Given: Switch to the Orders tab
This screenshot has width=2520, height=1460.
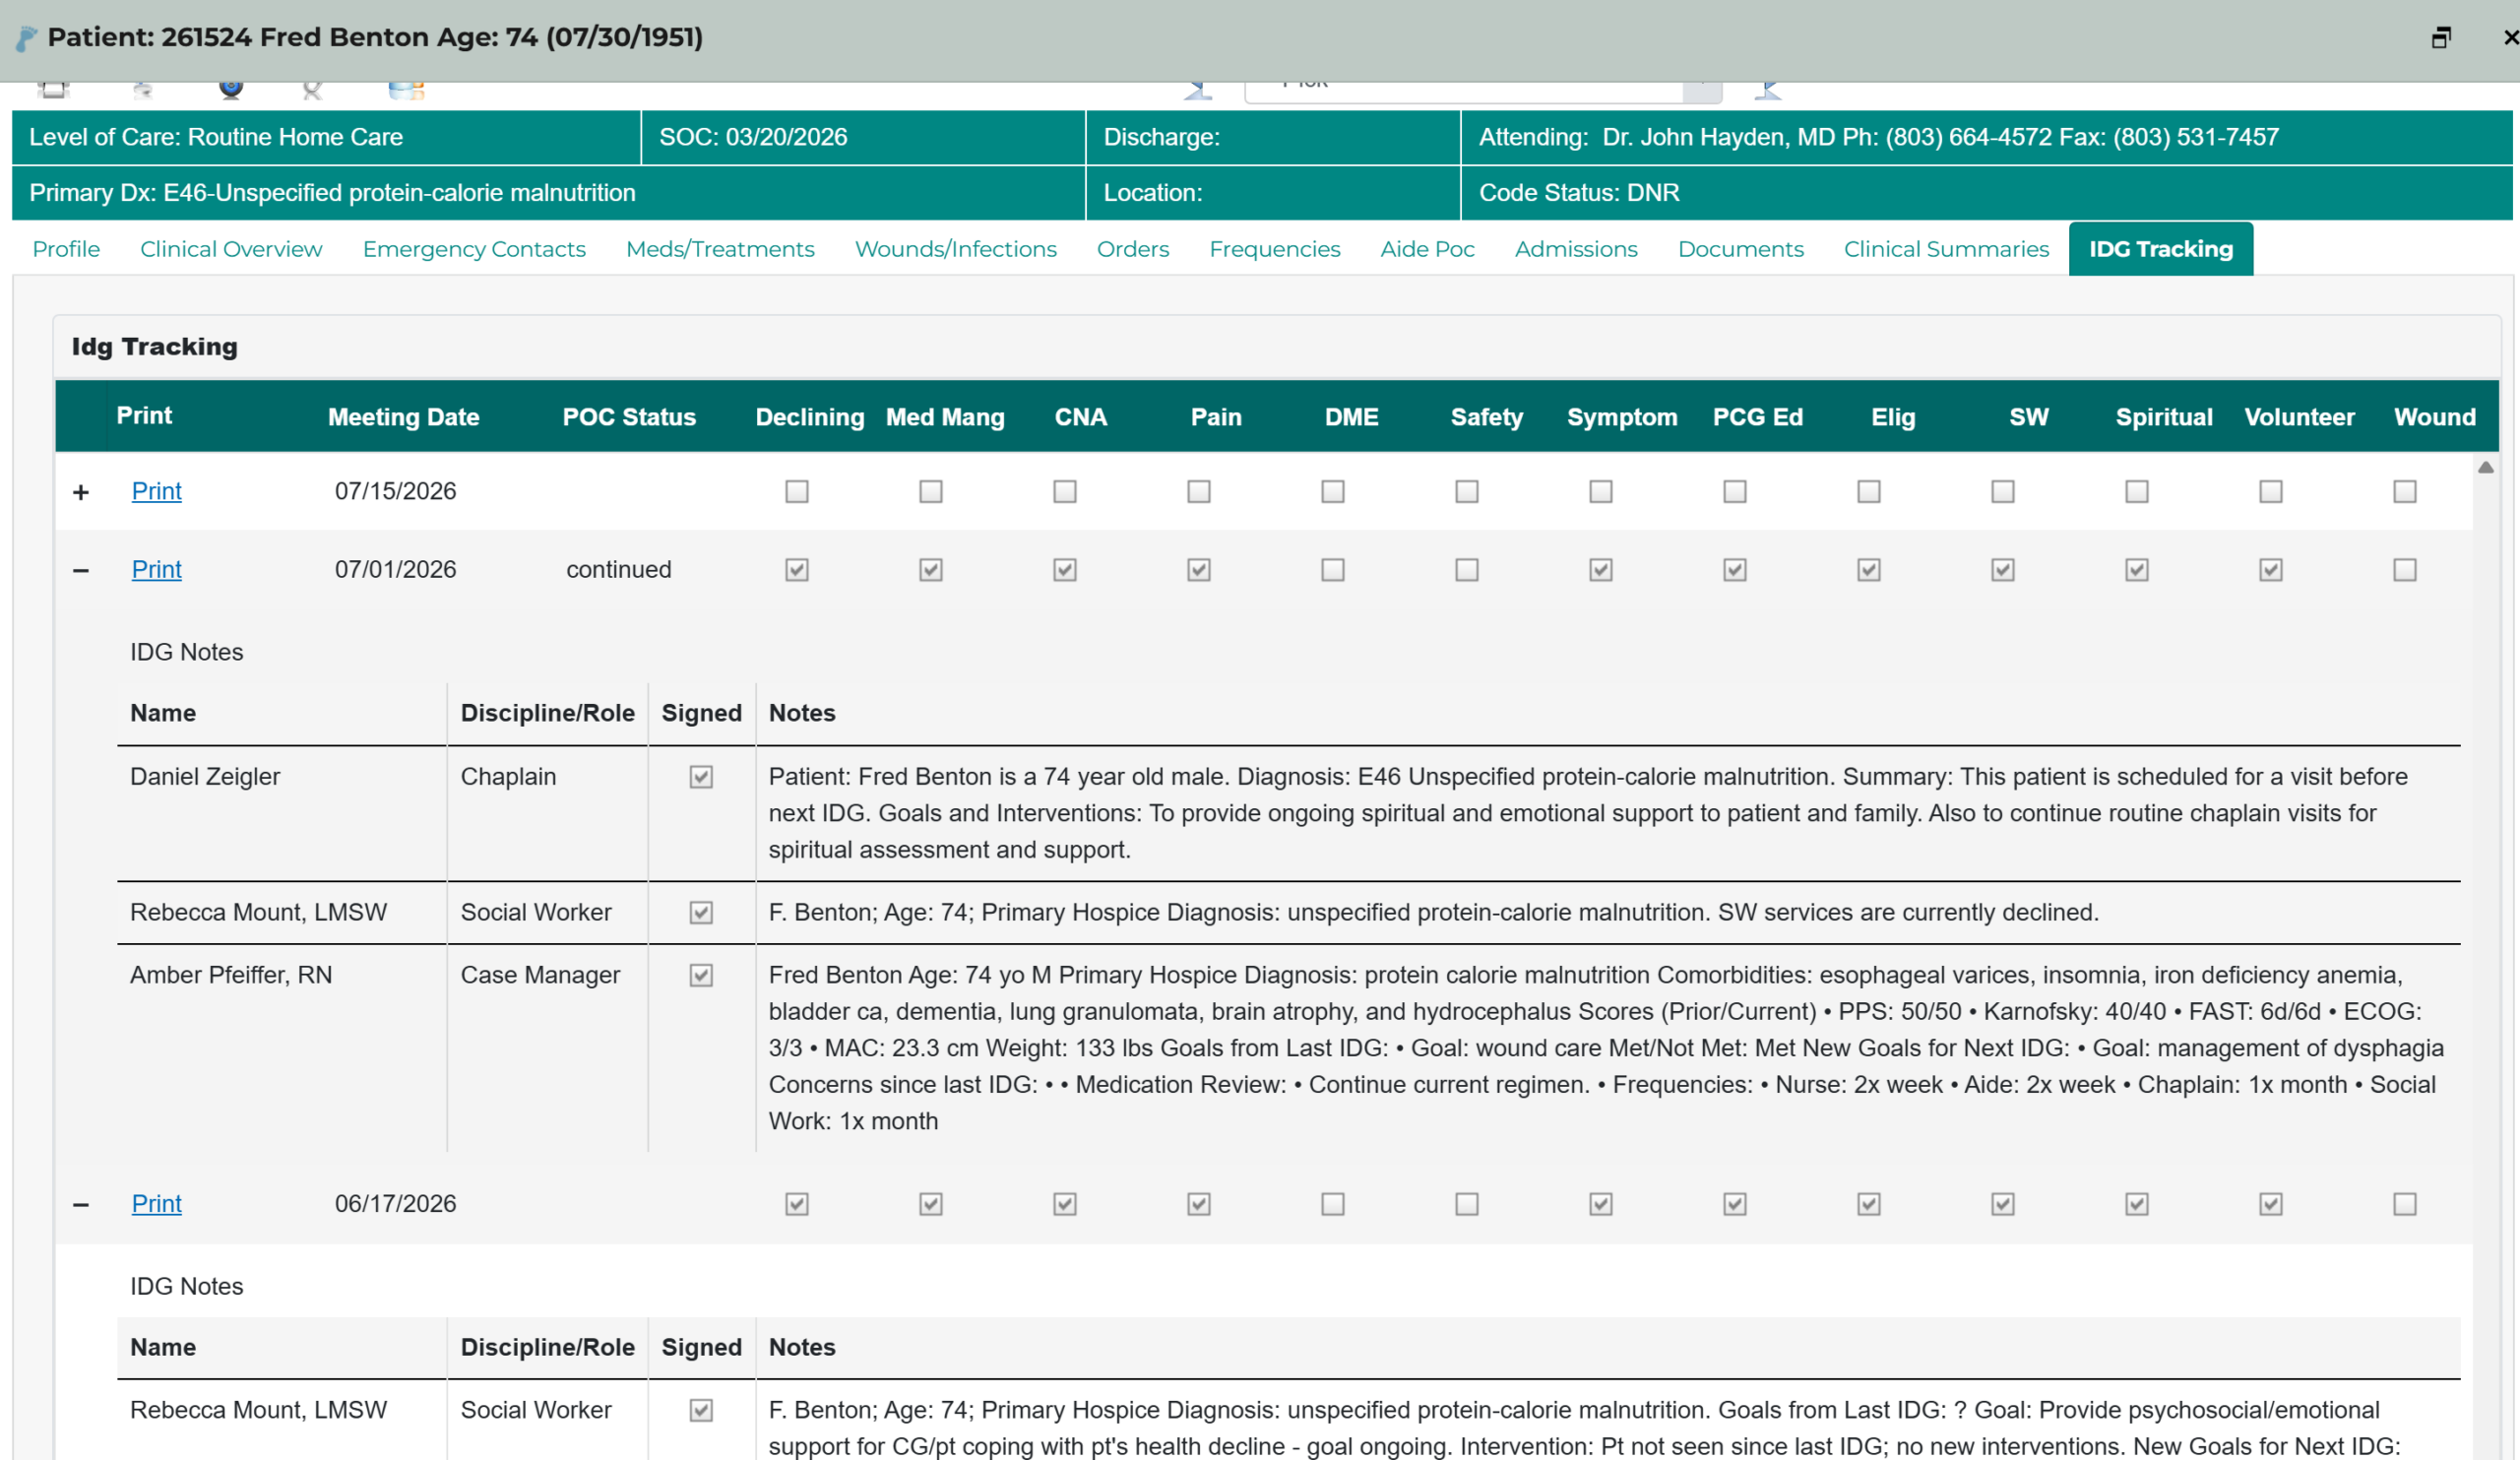Looking at the screenshot, I should click(1132, 249).
